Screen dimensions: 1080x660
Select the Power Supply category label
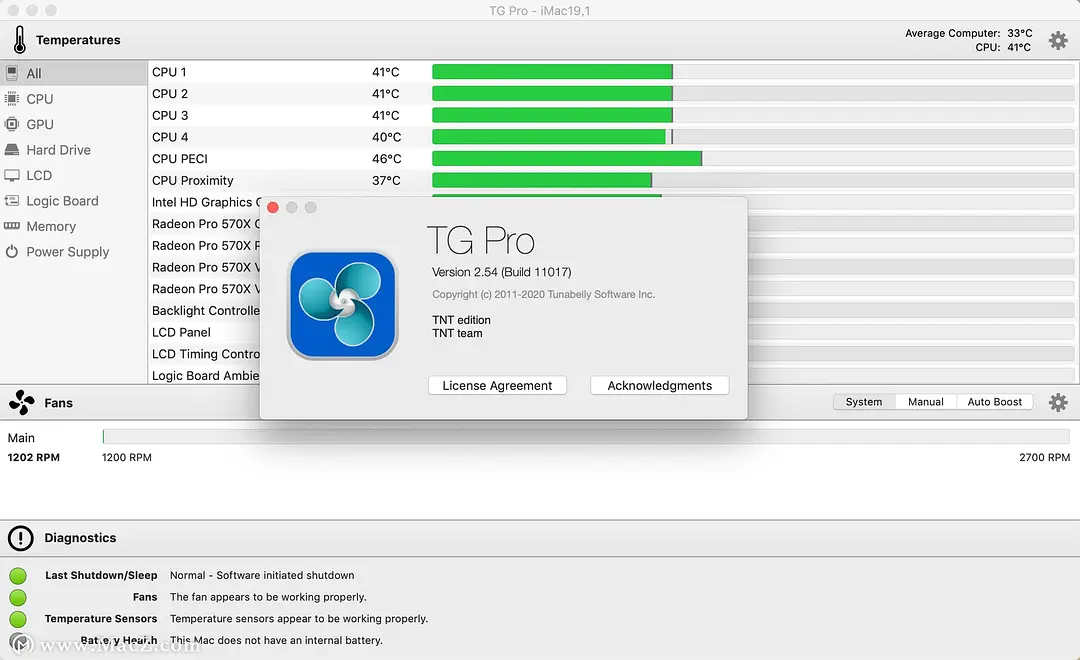click(x=68, y=251)
